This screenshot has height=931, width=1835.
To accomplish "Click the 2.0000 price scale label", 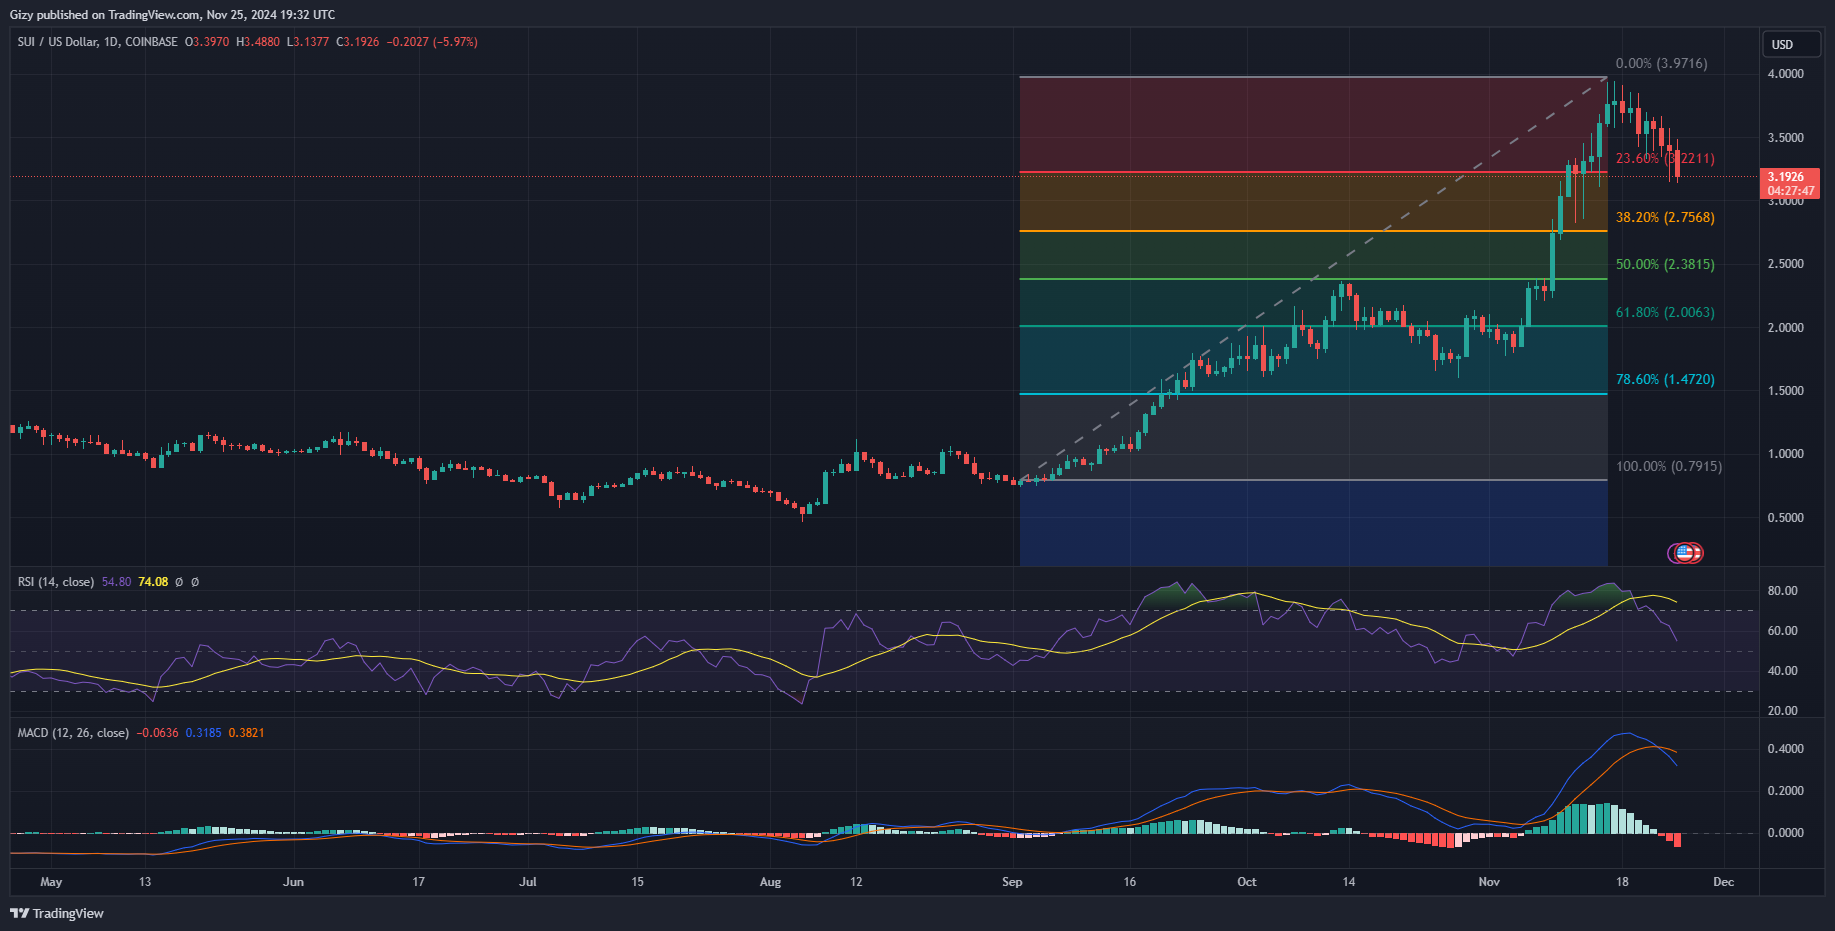I will pos(1785,328).
